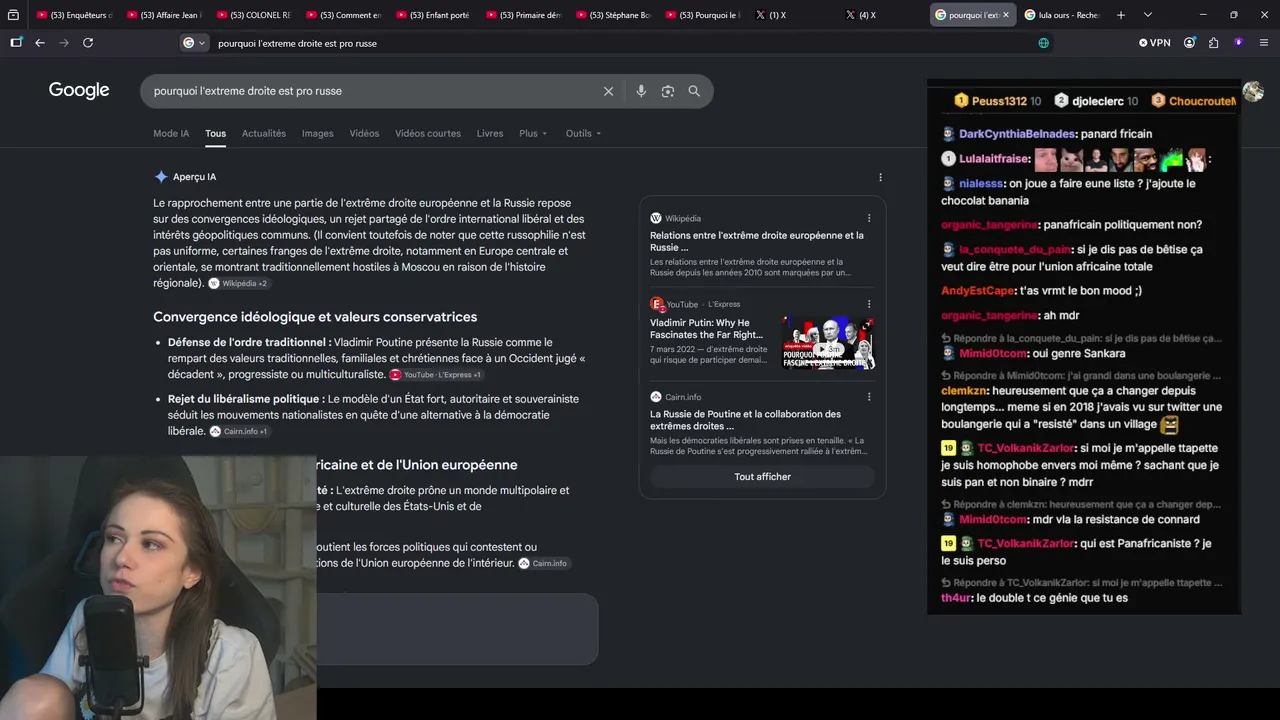This screenshot has width=1280, height=720.
Task: Switch to the Enquêteurs YouTube tab
Action: click(x=75, y=15)
